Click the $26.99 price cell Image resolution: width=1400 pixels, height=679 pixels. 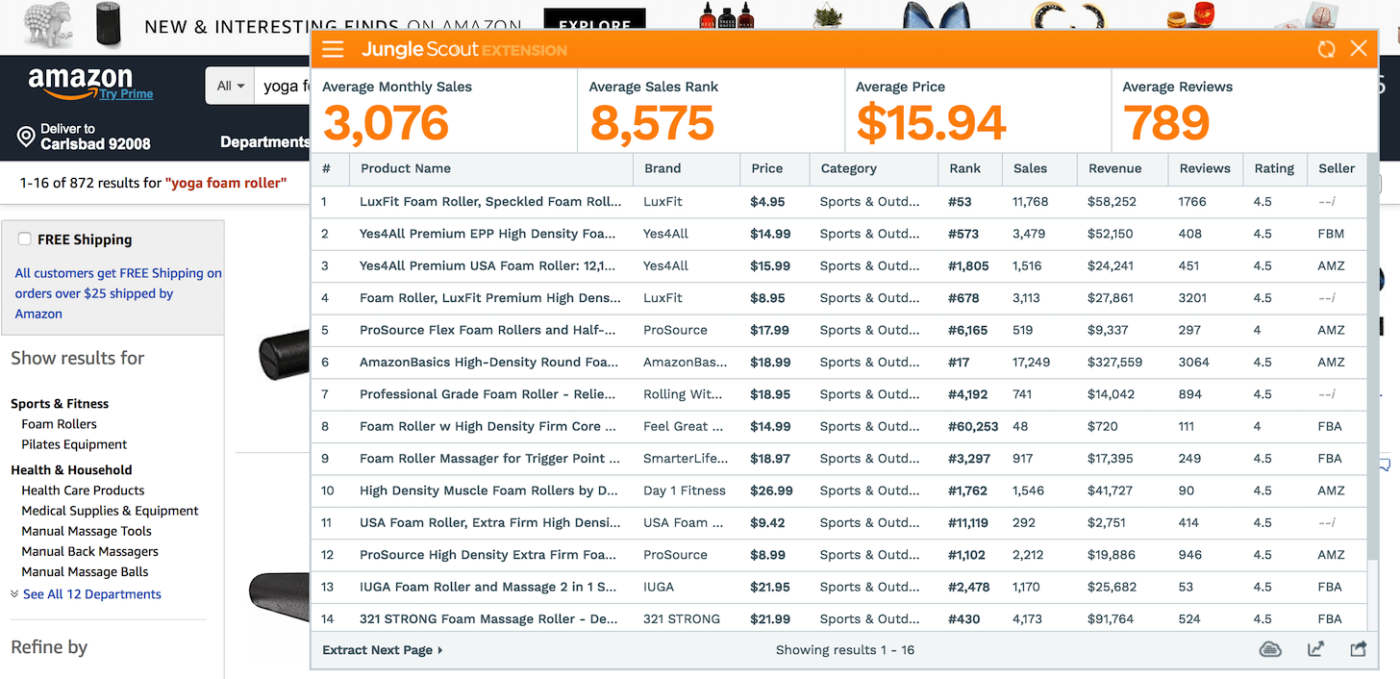771,490
